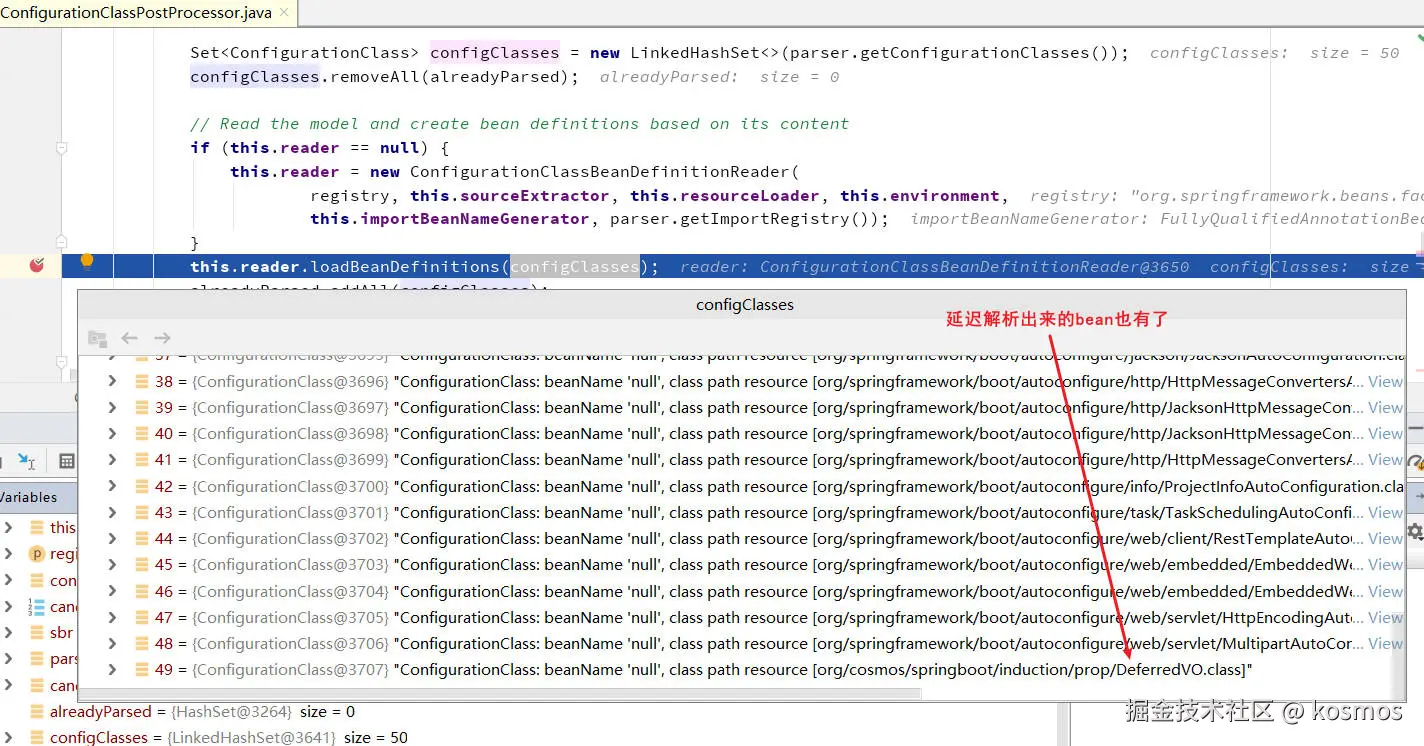
Task: Click the icon beside alreadyParsed variable
Action: [37, 712]
